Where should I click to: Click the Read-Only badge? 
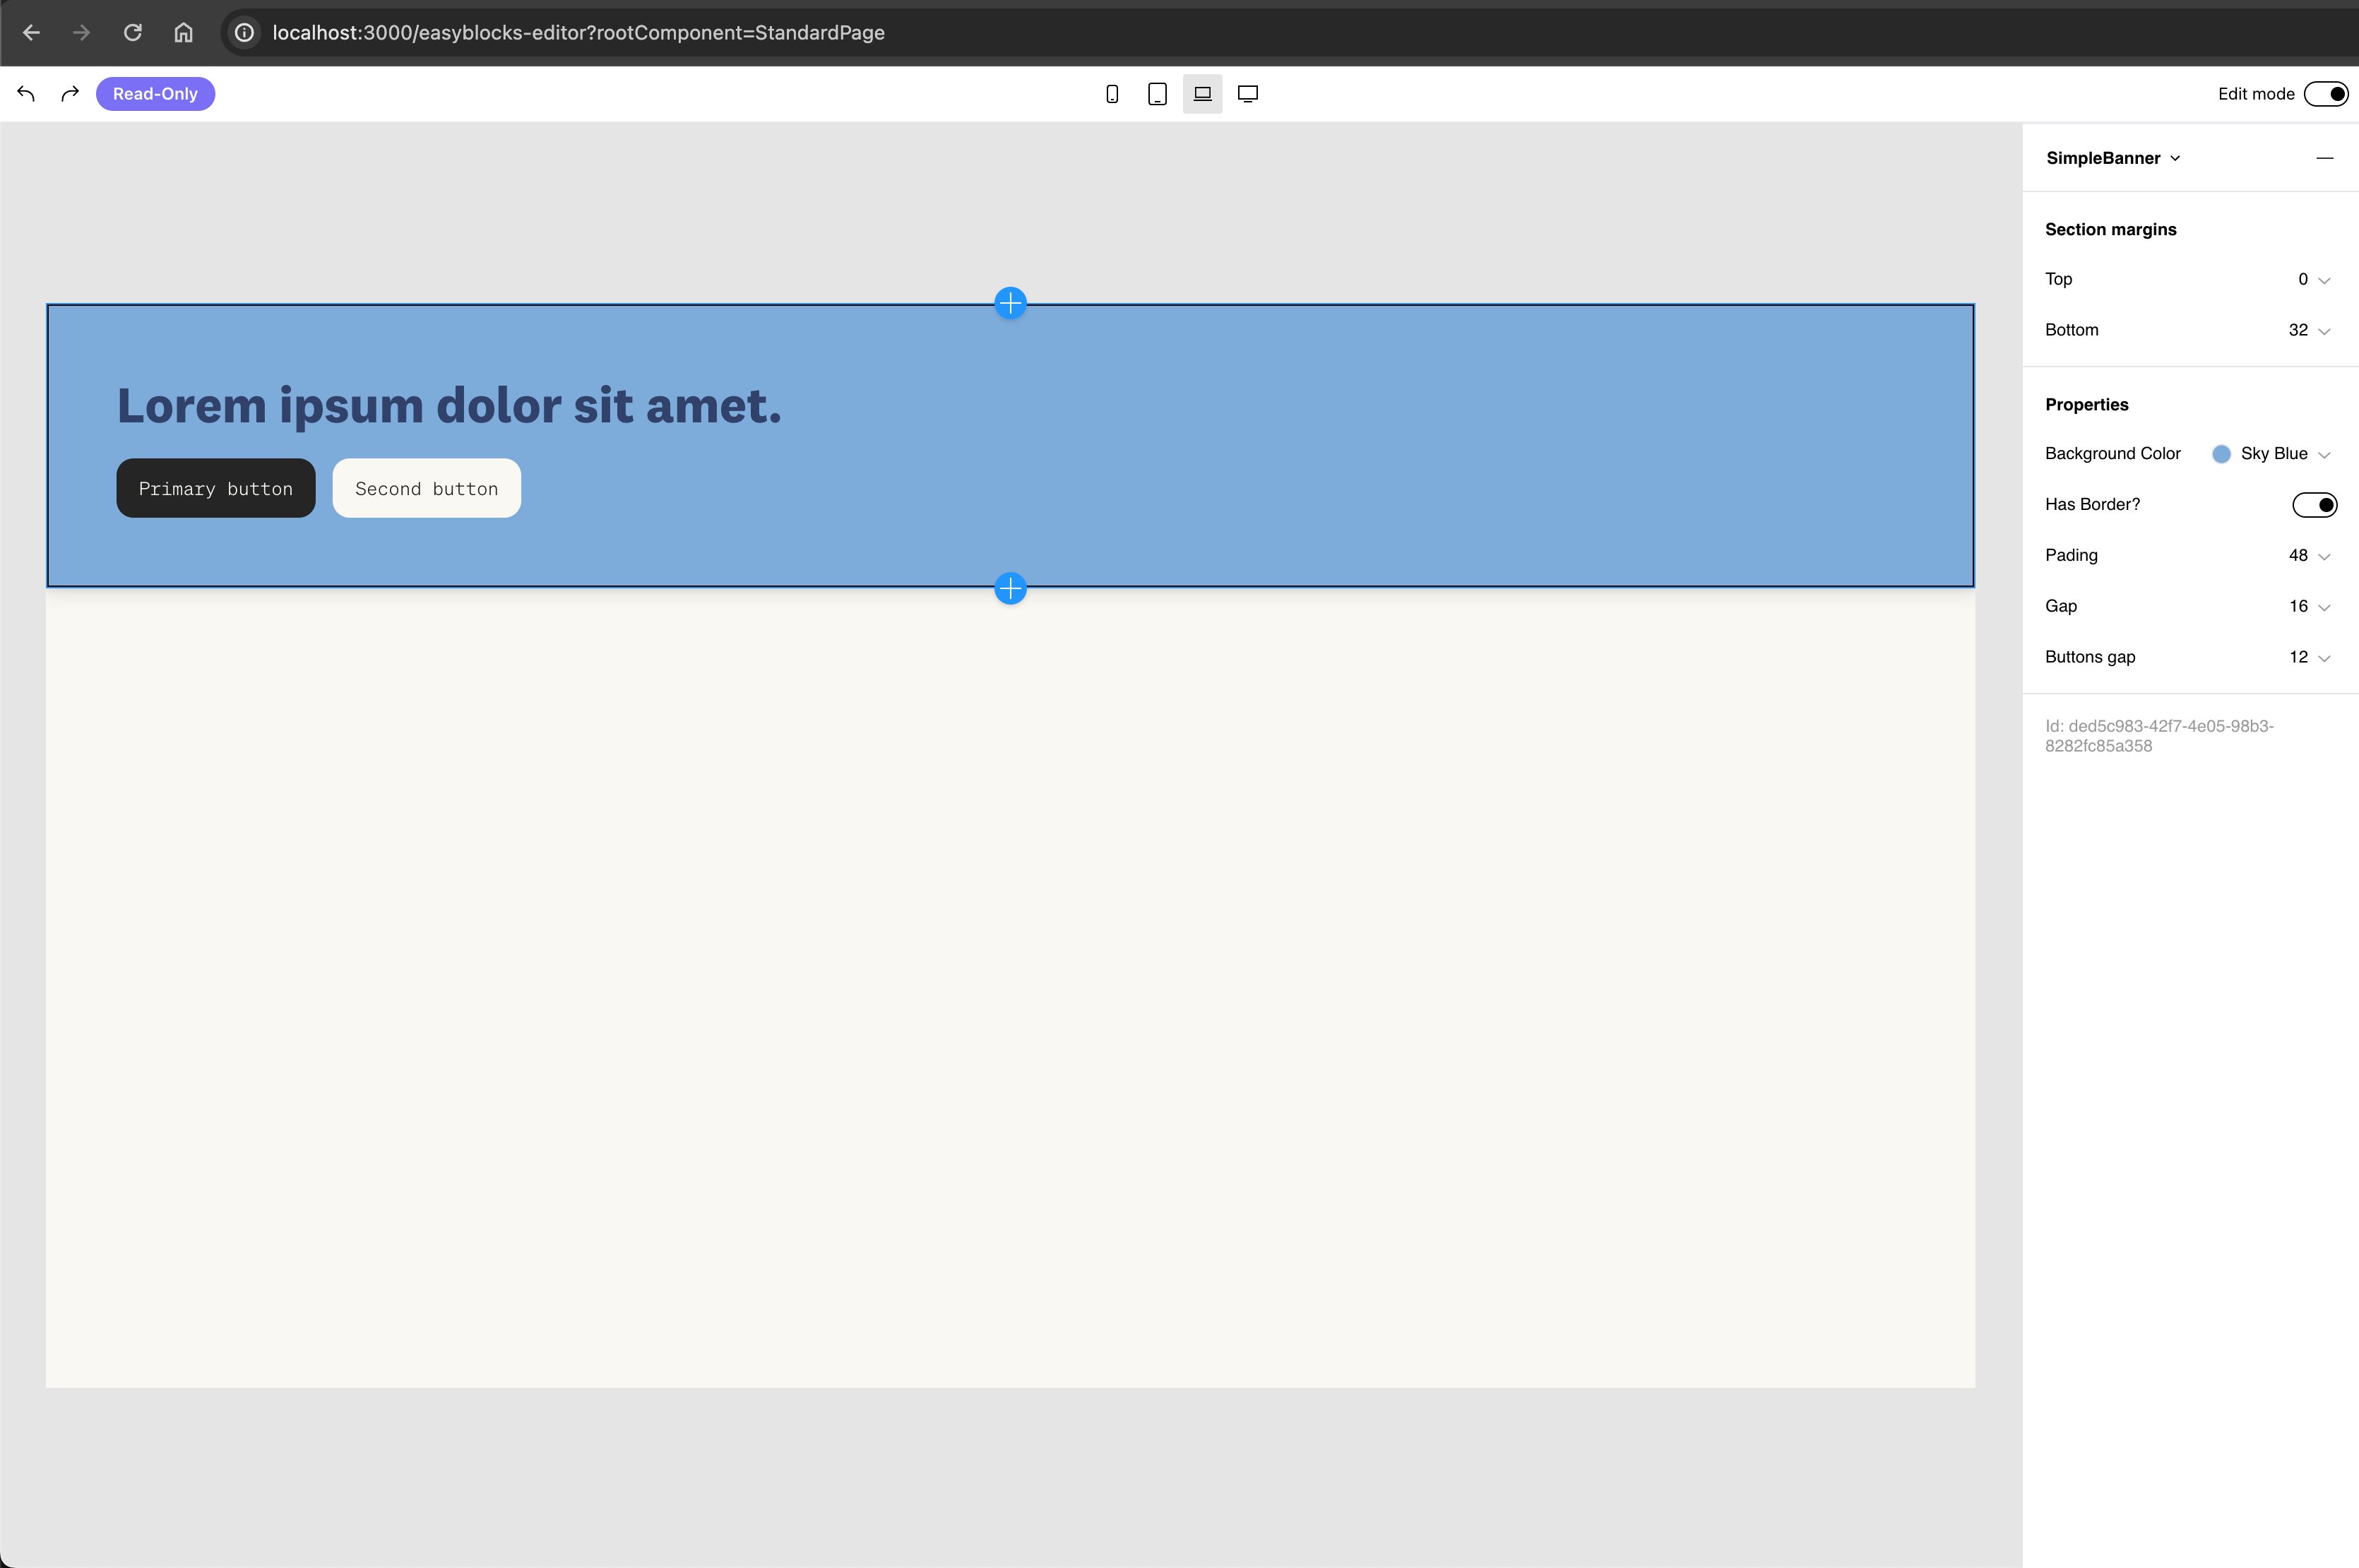point(155,94)
